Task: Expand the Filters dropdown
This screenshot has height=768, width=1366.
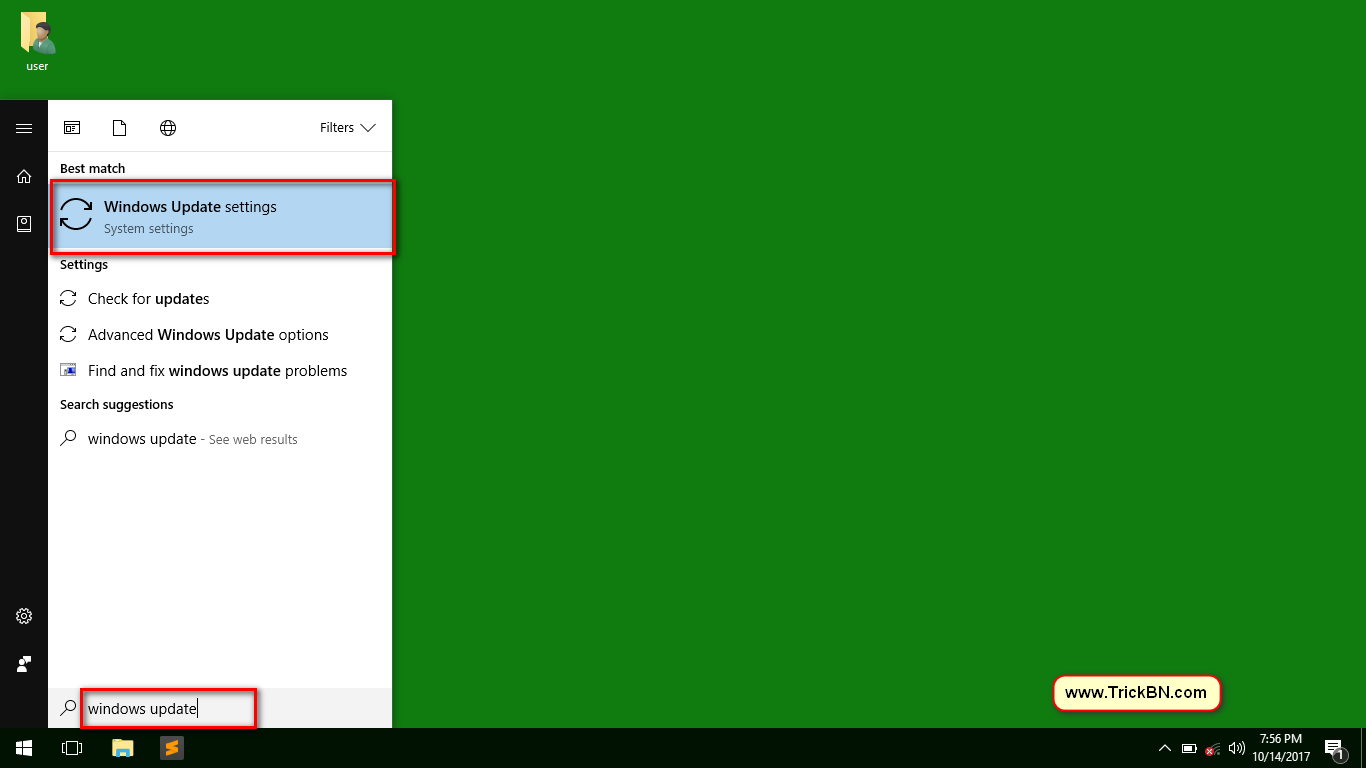Action: coord(347,128)
